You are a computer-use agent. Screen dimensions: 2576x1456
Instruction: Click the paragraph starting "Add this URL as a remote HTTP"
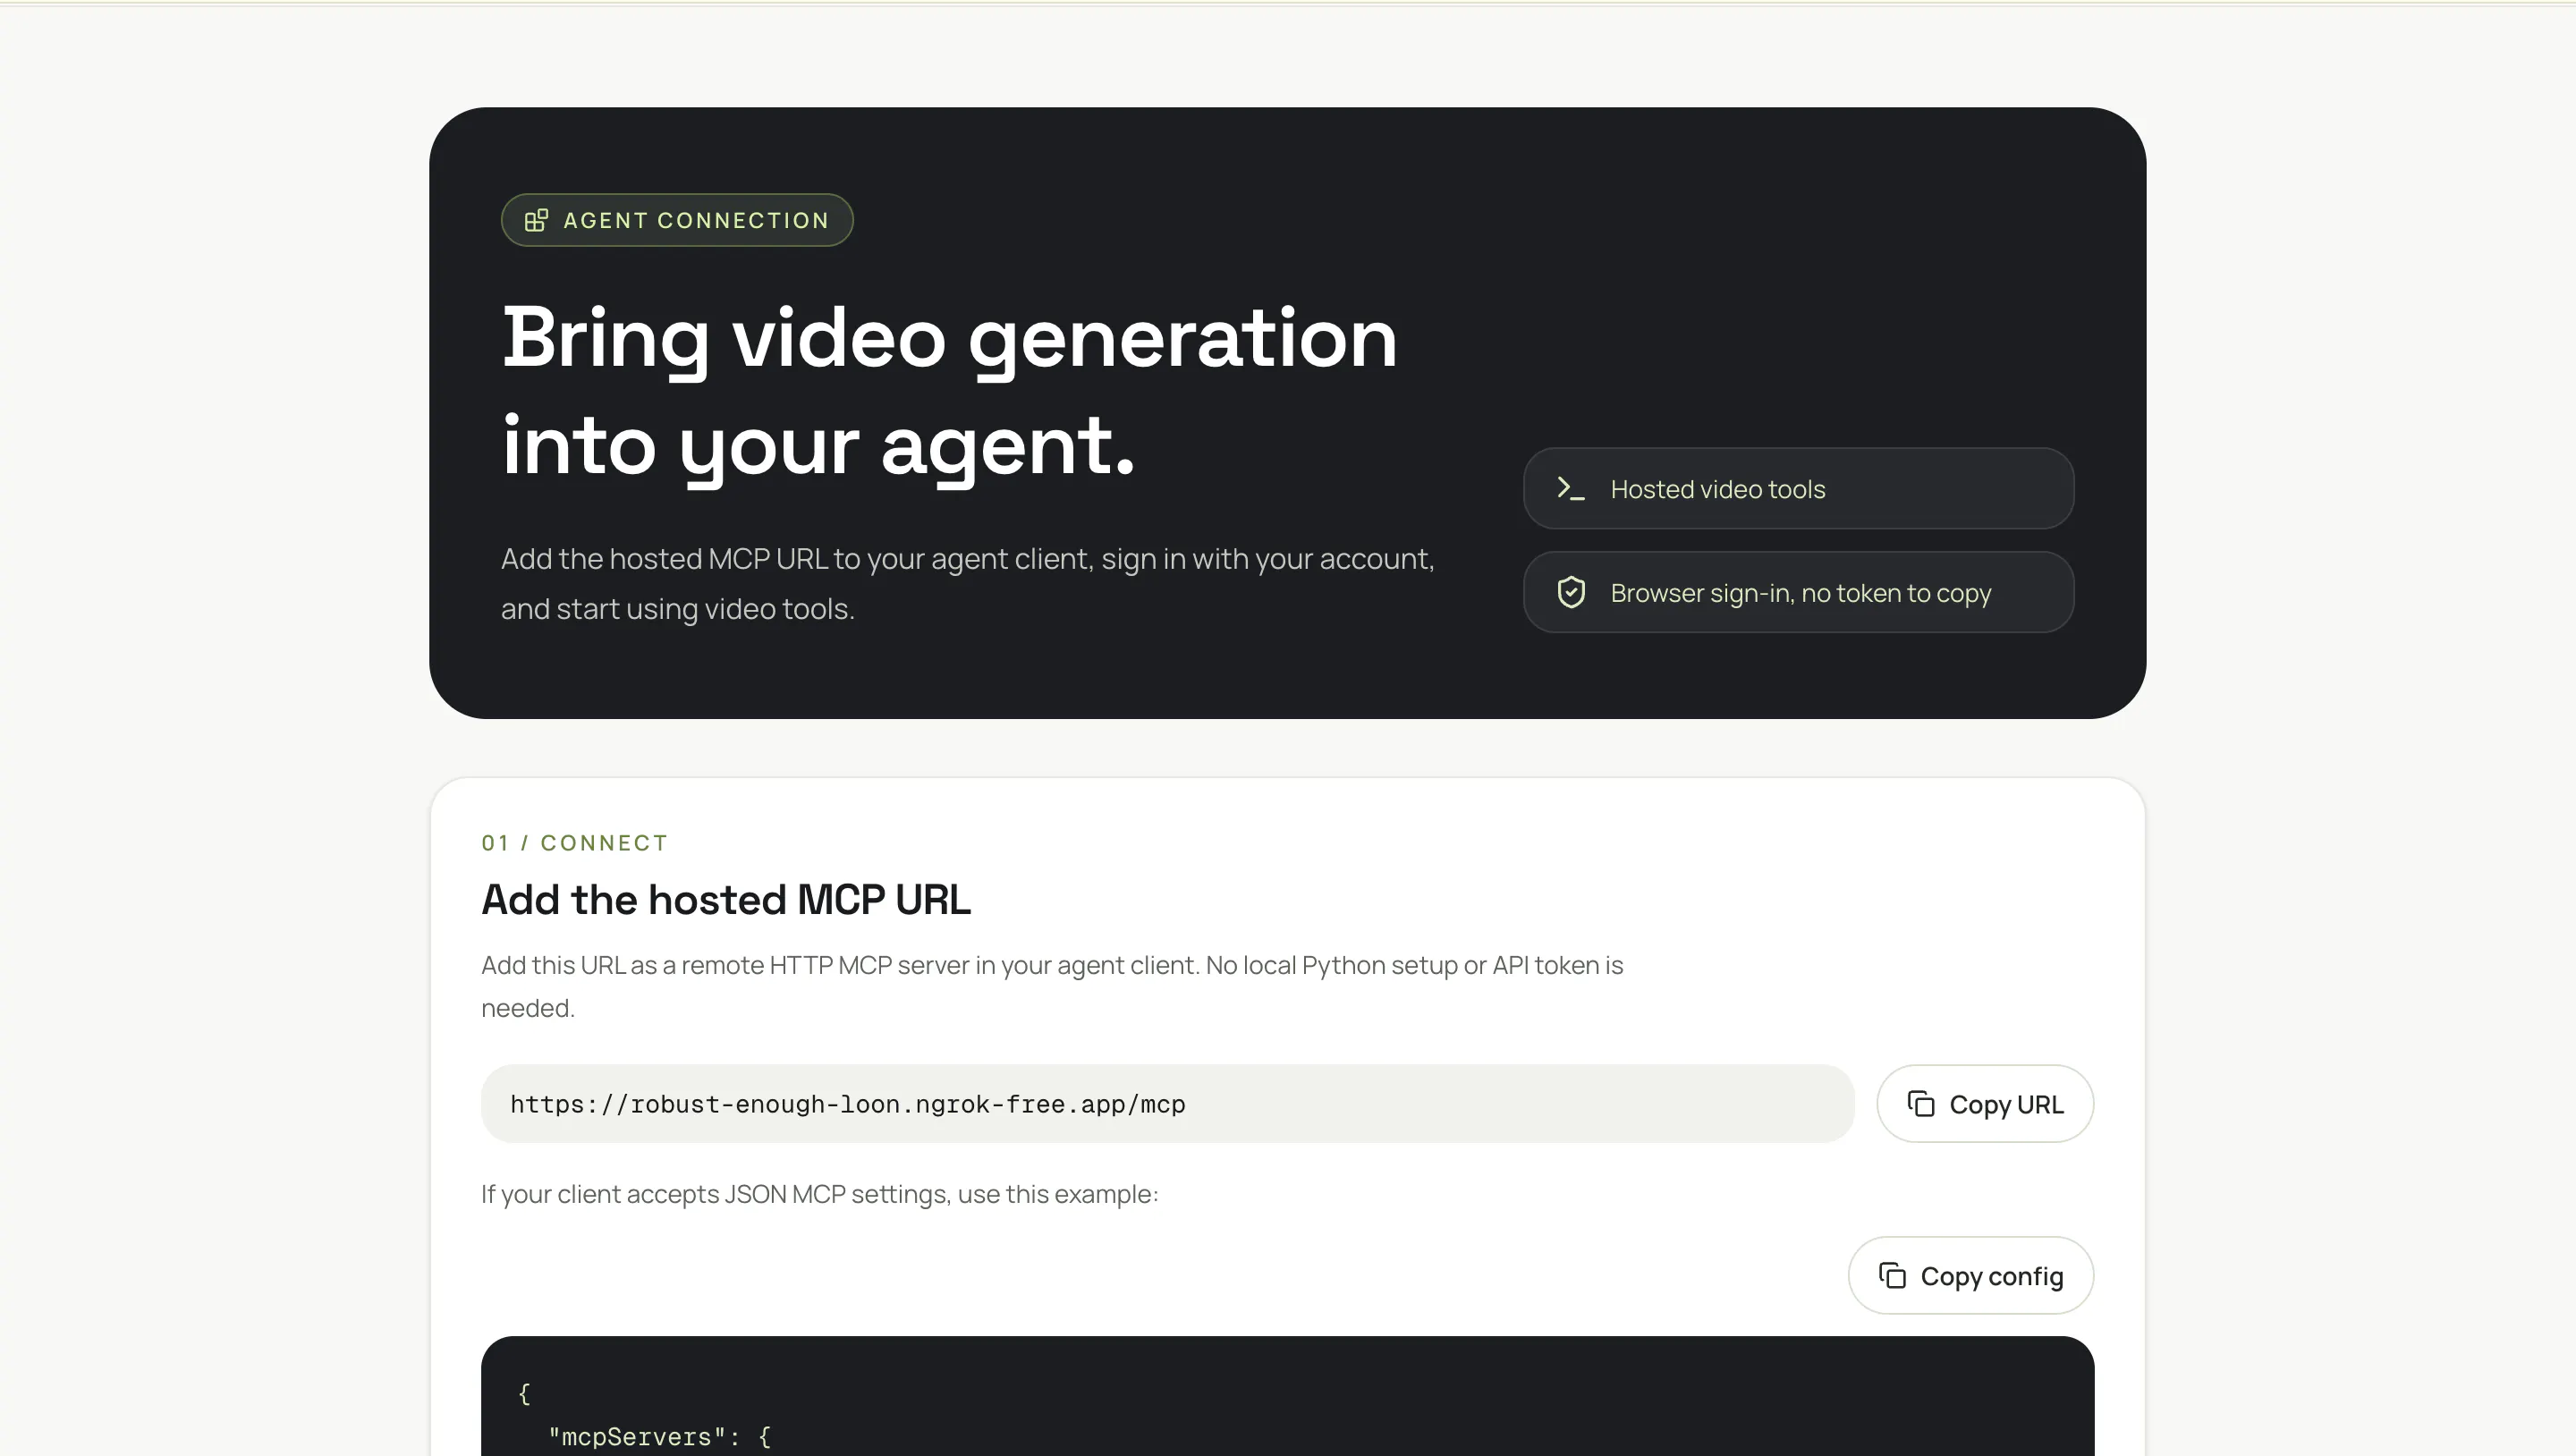click(x=1052, y=987)
